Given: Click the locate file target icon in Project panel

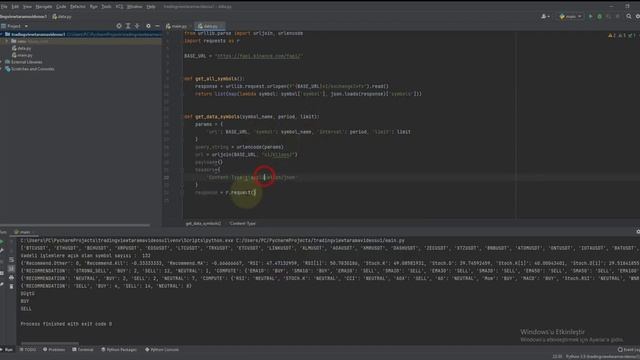Looking at the screenshot, I should pos(119,26).
